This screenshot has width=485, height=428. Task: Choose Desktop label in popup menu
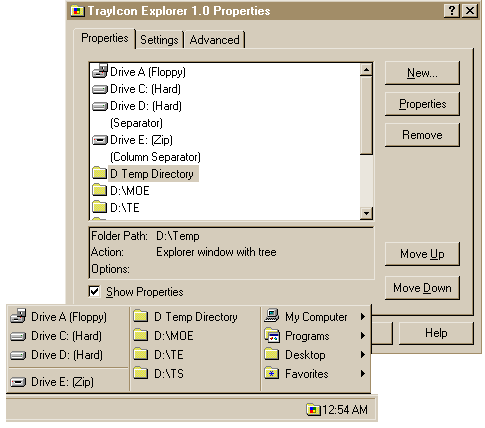point(305,355)
